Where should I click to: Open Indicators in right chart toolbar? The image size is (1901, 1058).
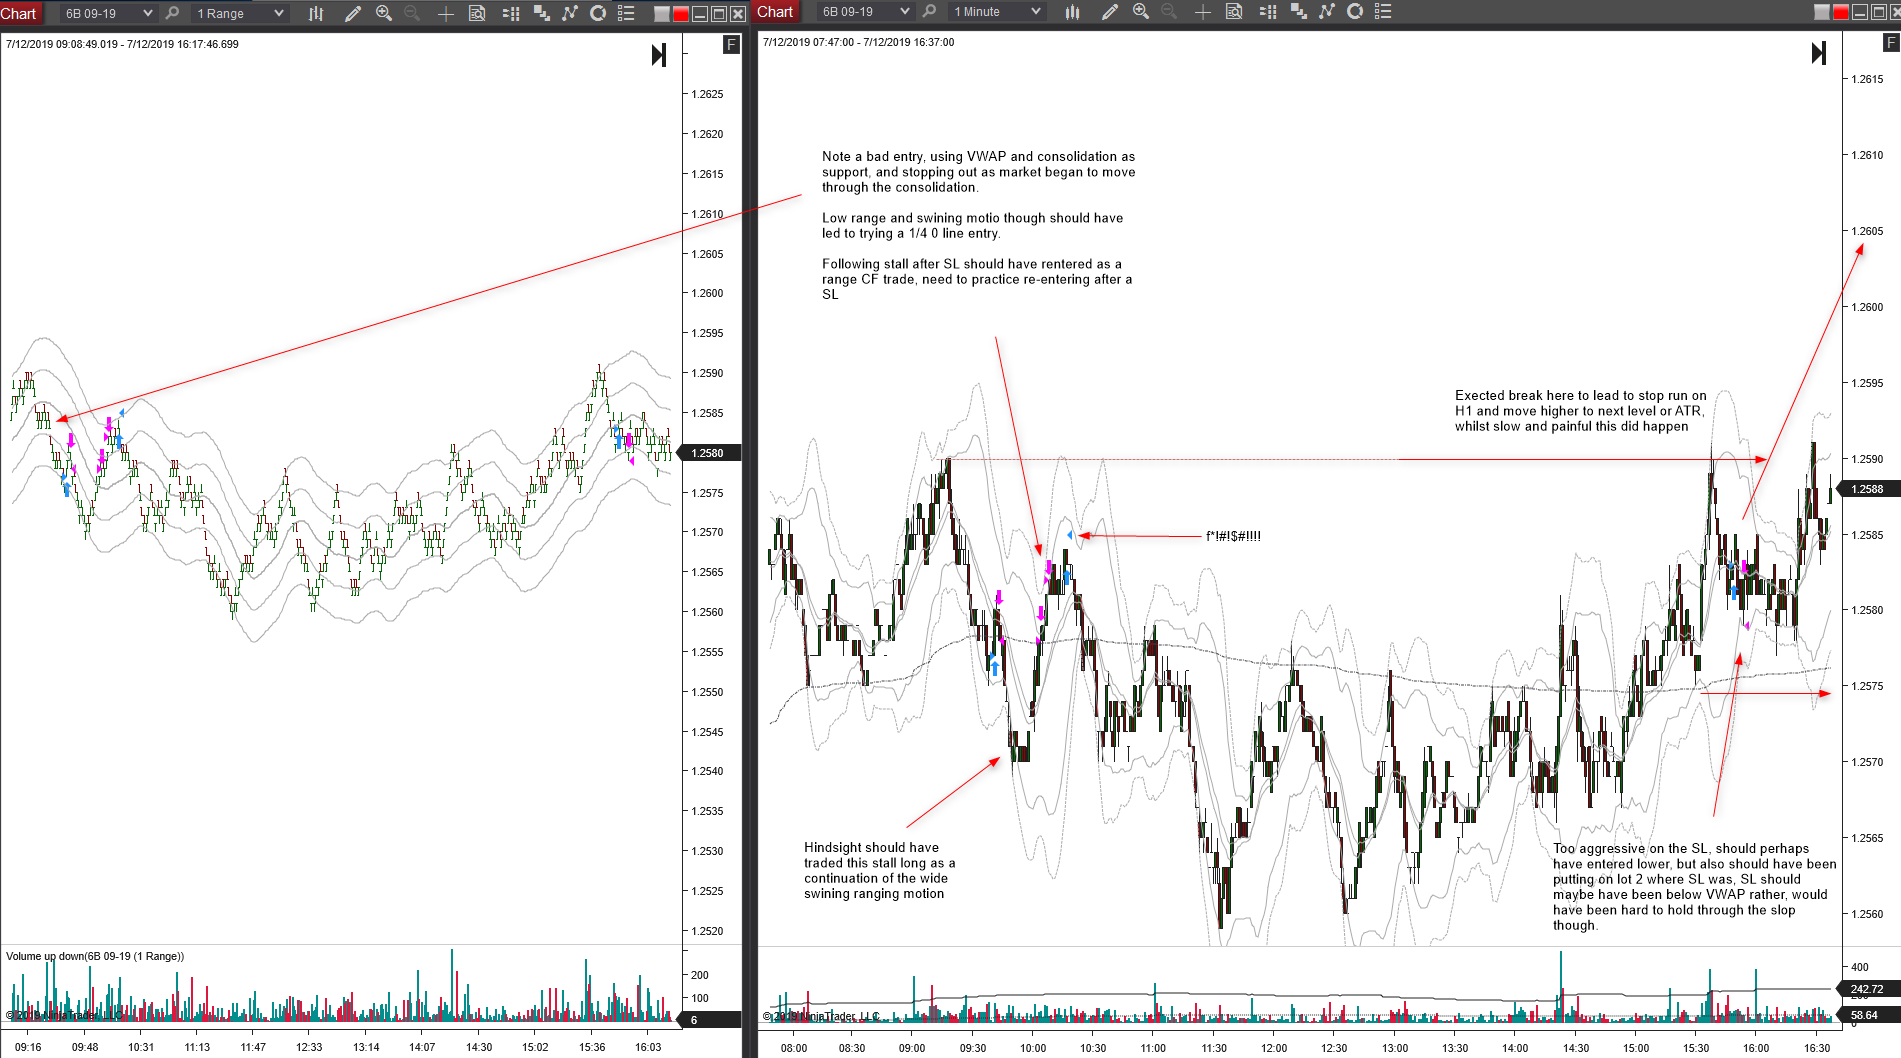(x=1327, y=12)
